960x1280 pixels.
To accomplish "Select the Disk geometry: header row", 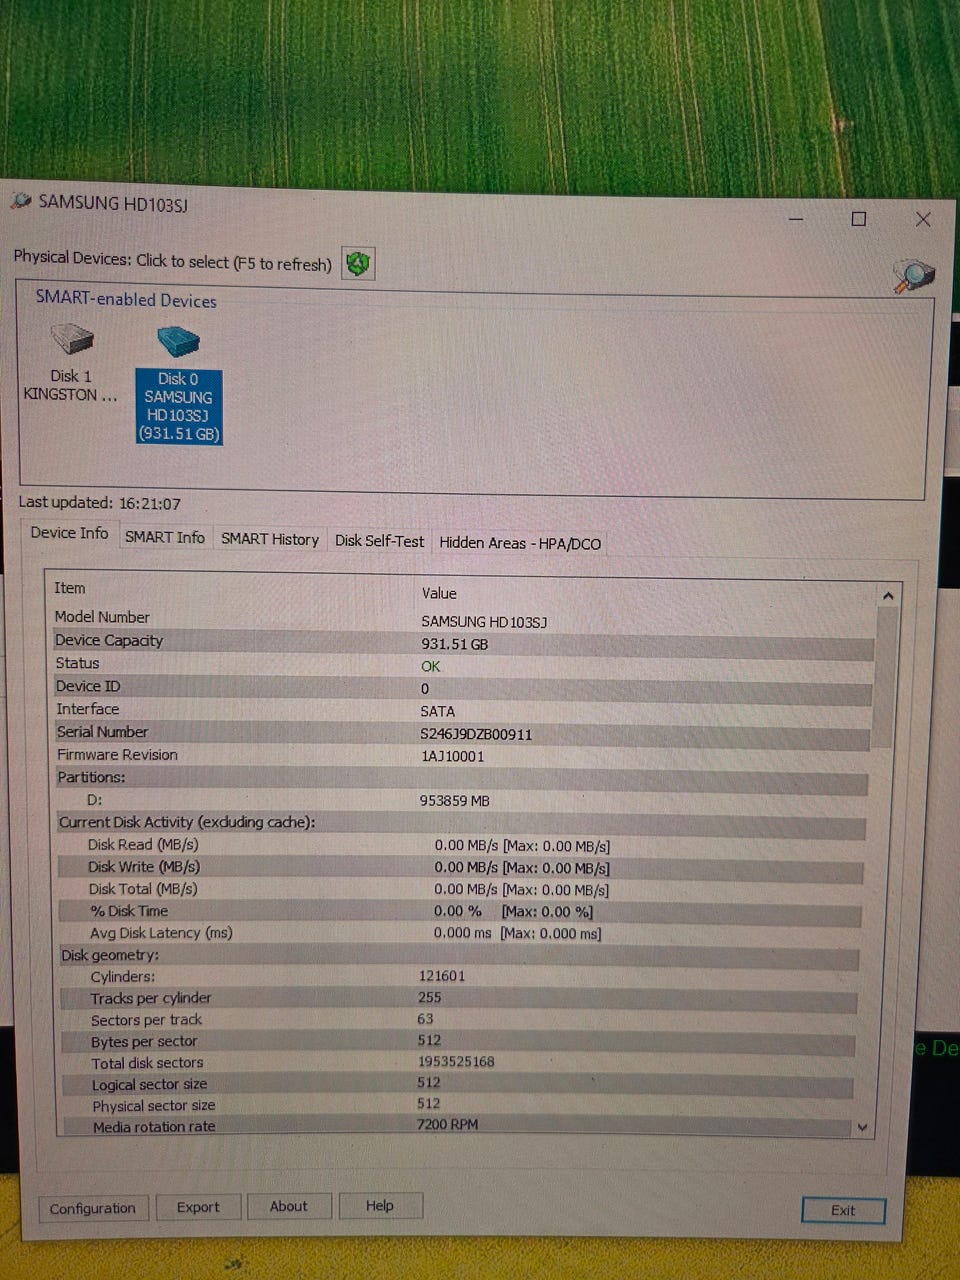I will click(x=459, y=955).
